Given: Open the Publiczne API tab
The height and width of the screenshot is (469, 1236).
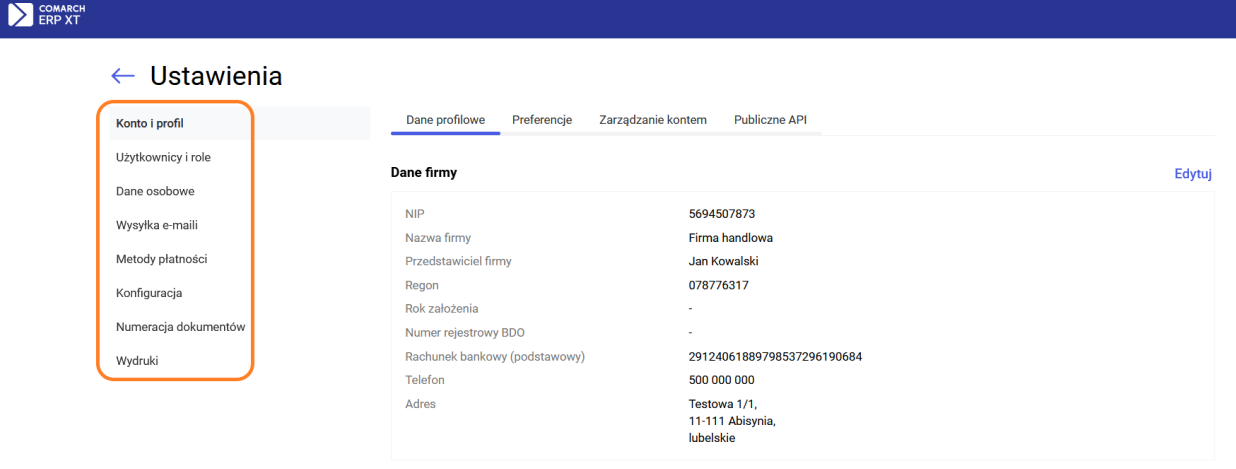Looking at the screenshot, I should click(x=770, y=120).
